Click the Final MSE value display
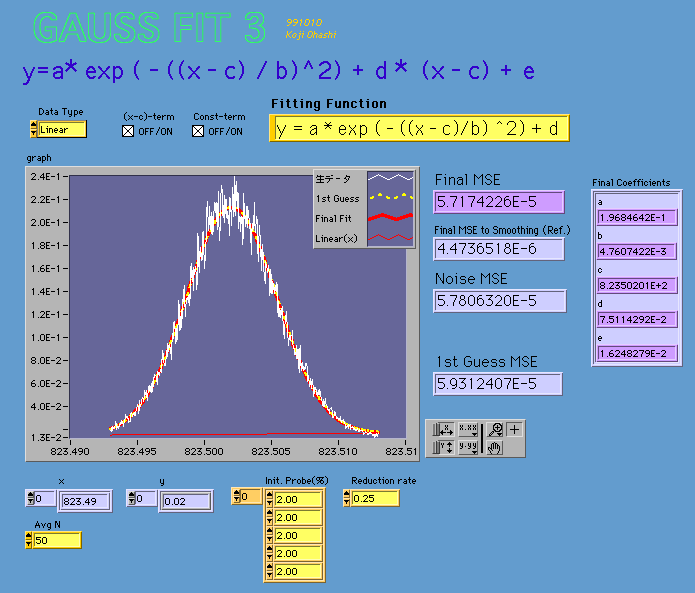The width and height of the screenshot is (695, 593). click(499, 202)
